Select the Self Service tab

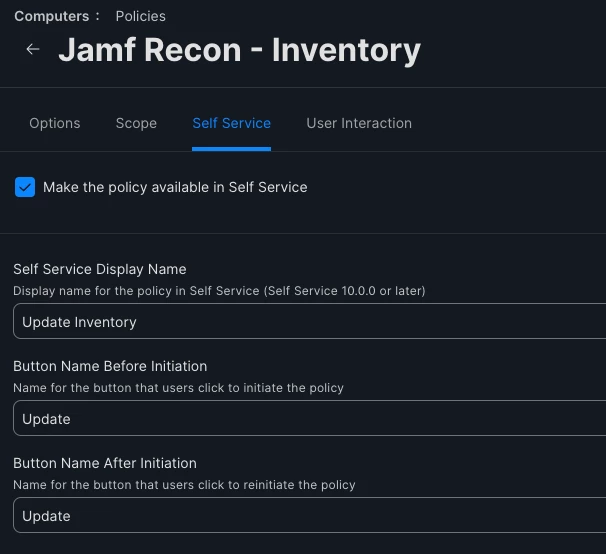[x=232, y=123]
